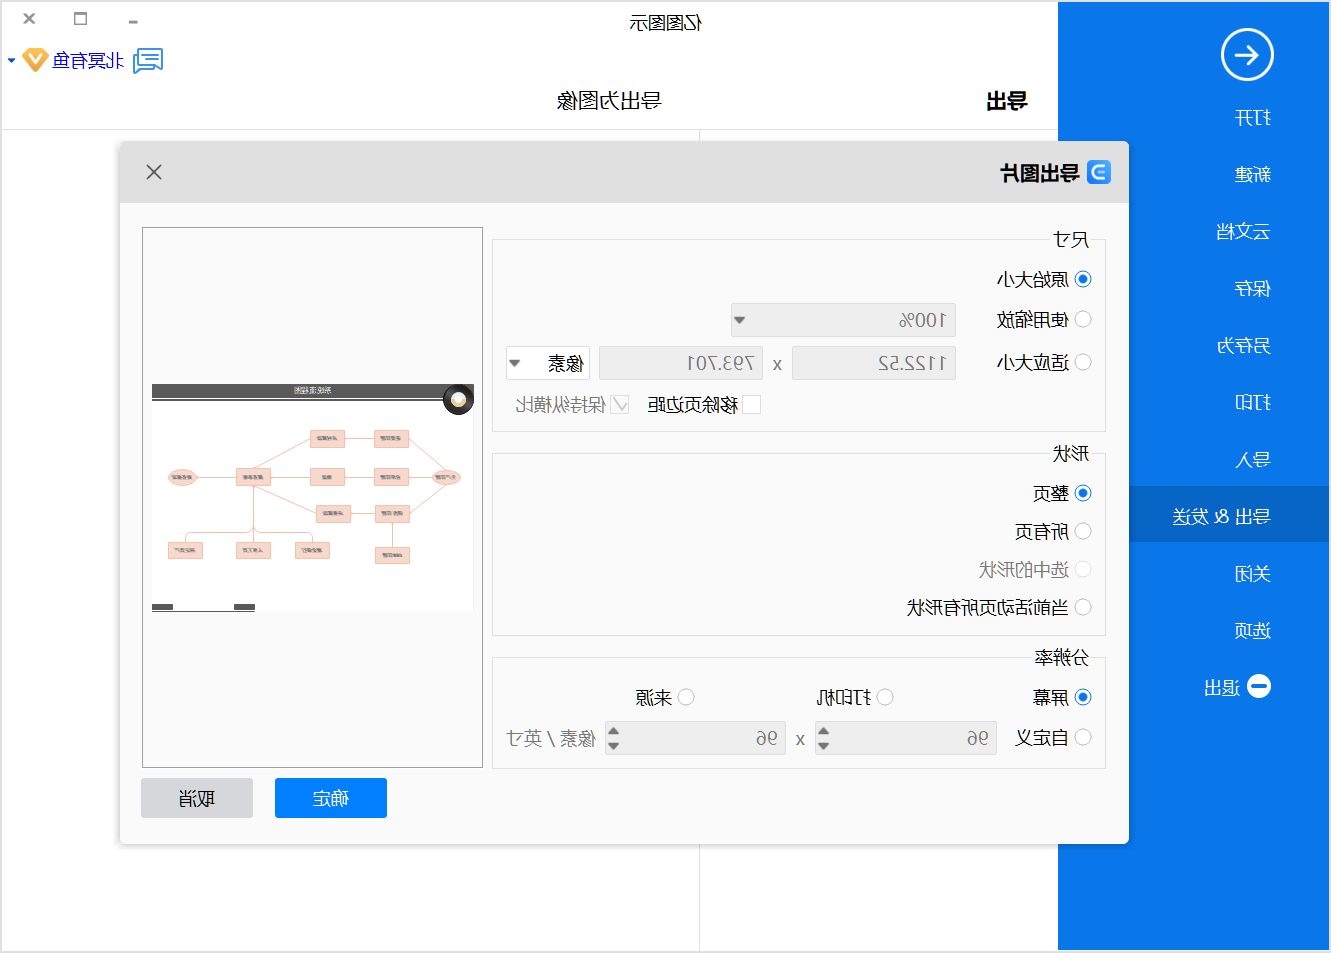The height and width of the screenshot is (953, 1331).
Task: Click the 导出 heading tab
Action: [1006, 101]
